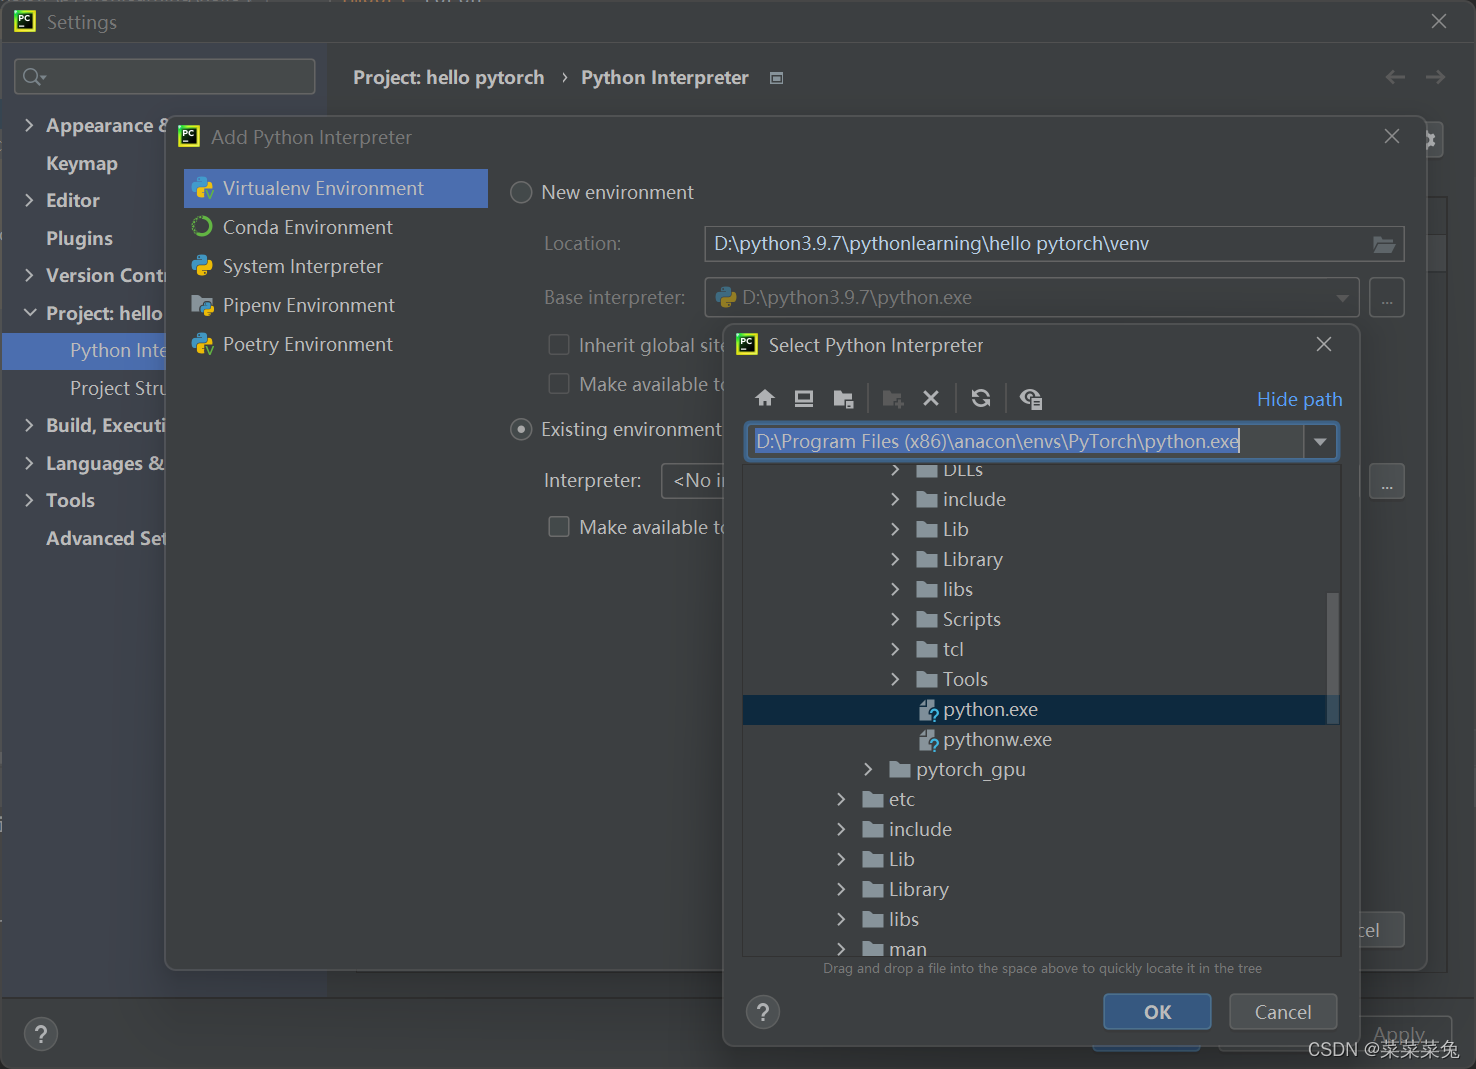Open Base interpreter dropdown

[x=1342, y=298]
